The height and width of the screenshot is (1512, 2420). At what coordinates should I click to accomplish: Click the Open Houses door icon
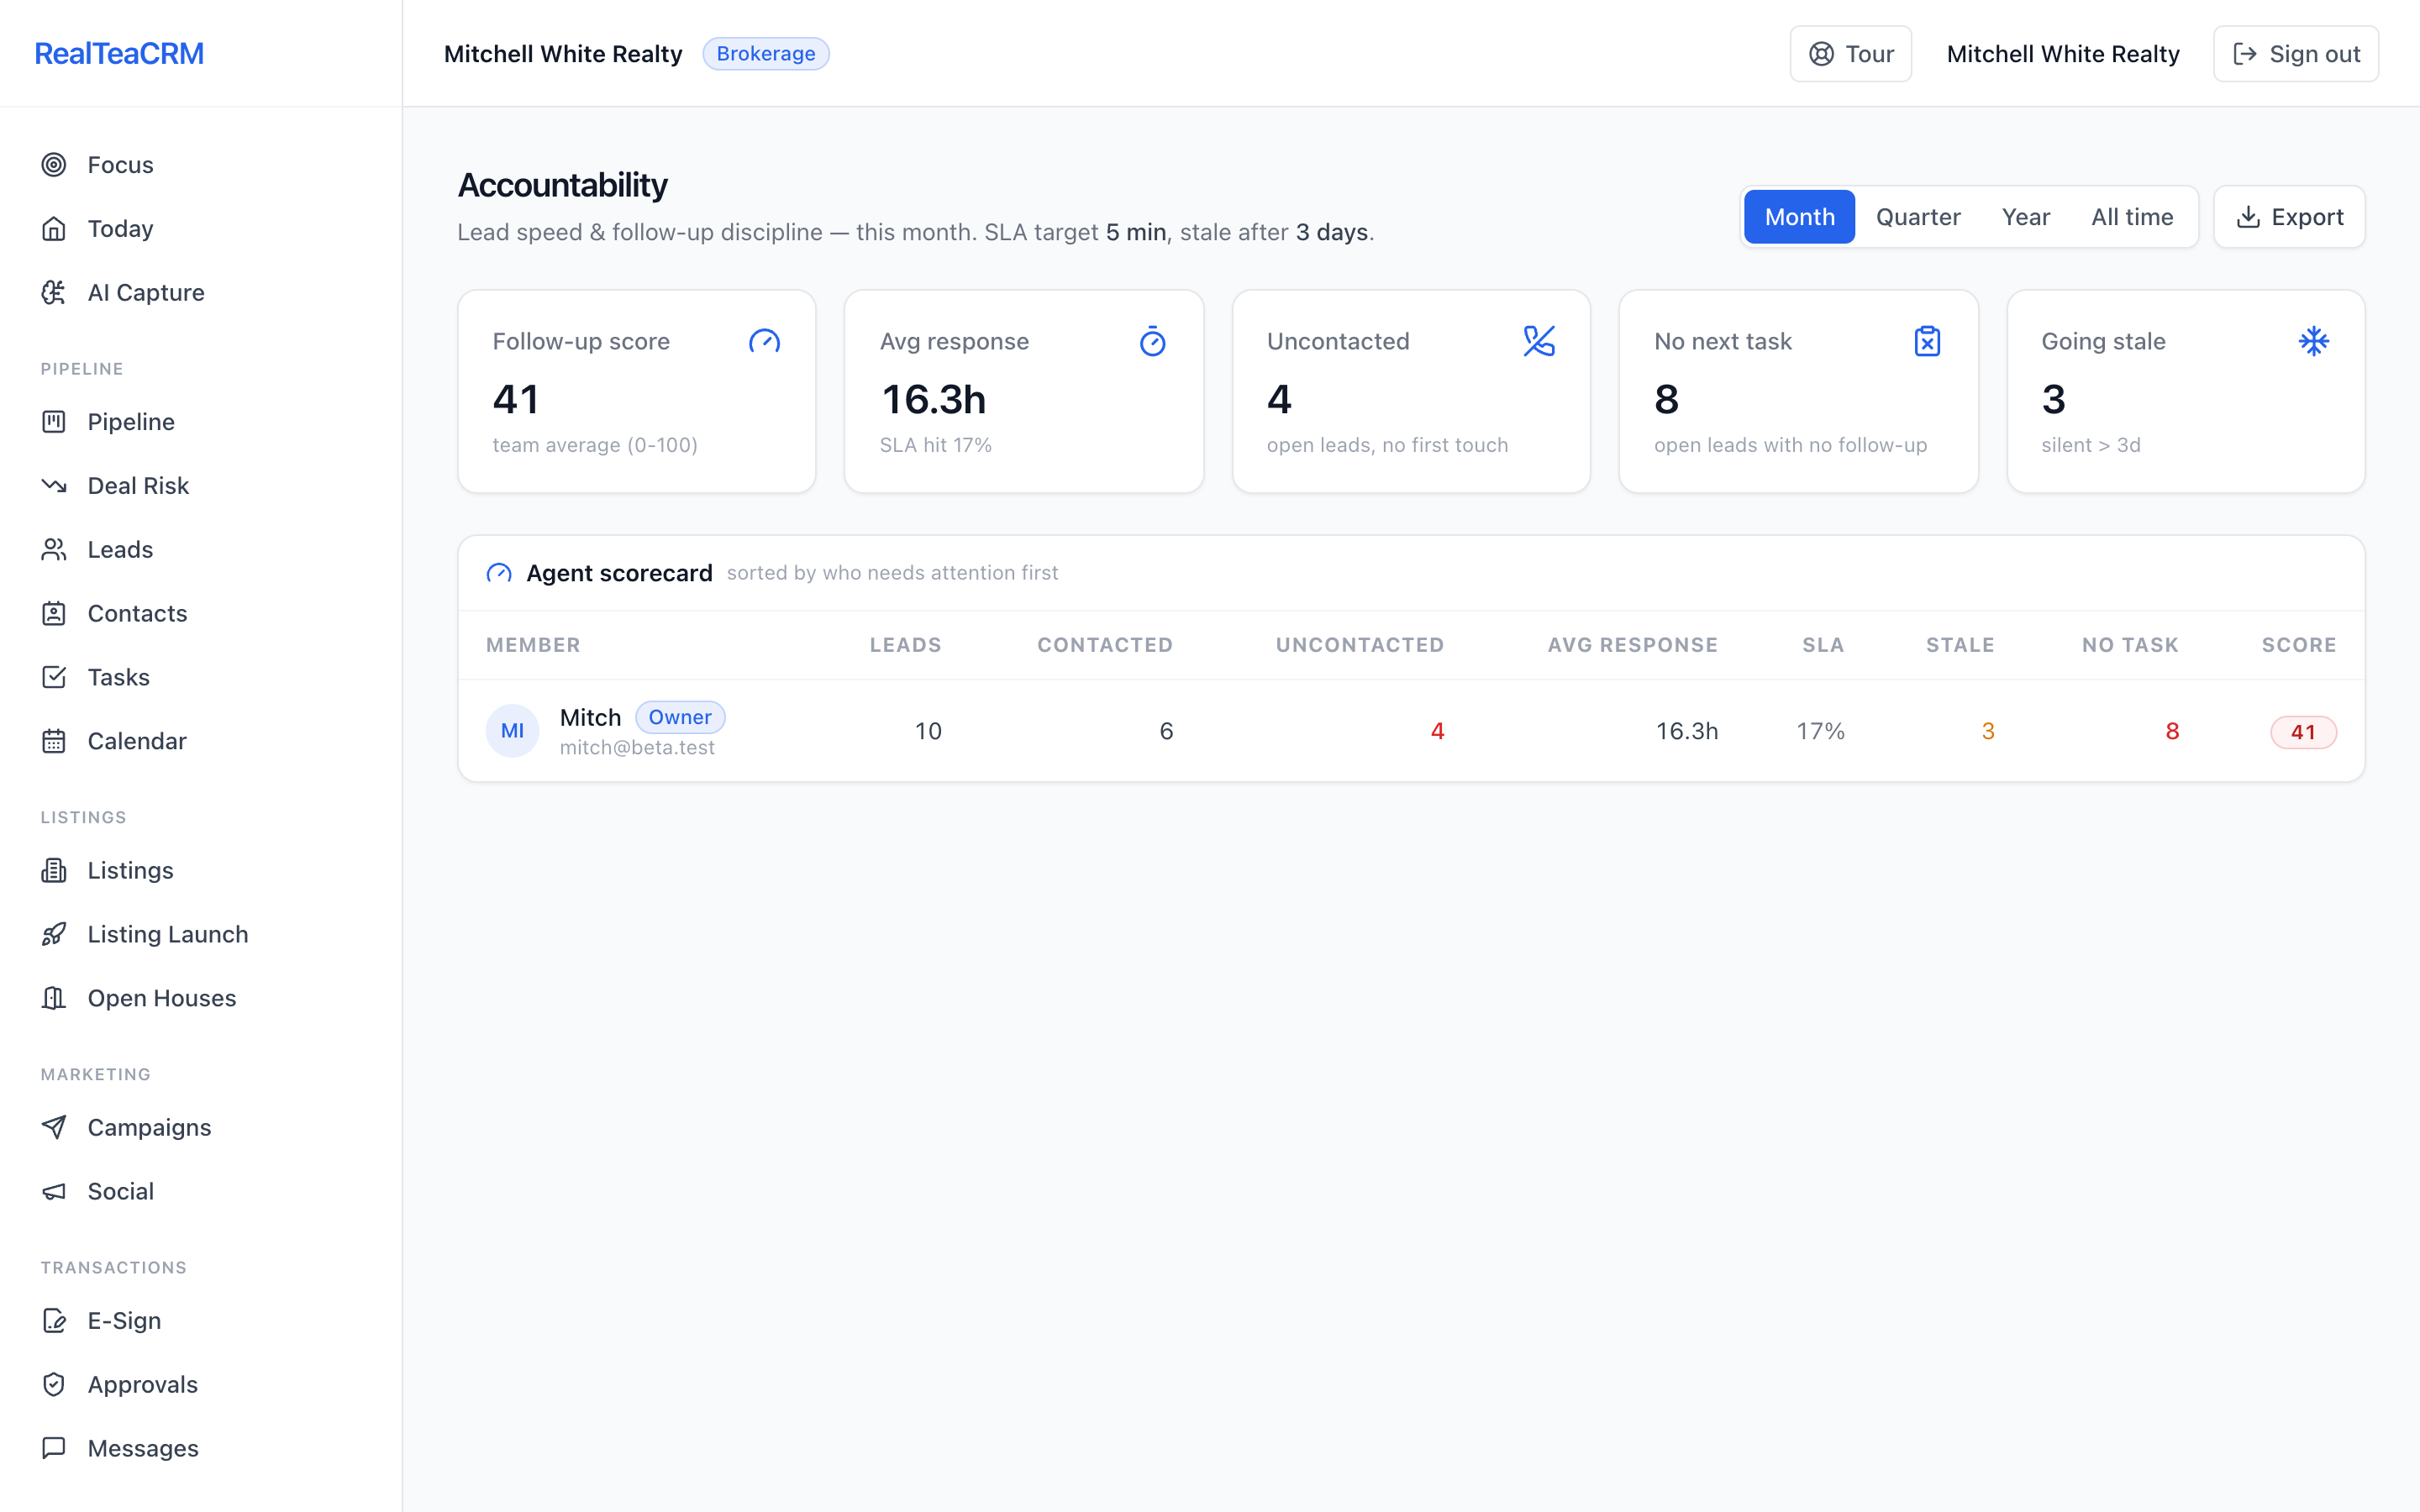(x=54, y=999)
